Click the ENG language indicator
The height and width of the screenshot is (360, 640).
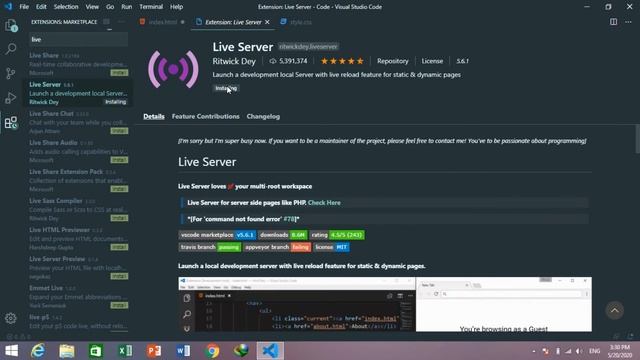click(x=595, y=351)
